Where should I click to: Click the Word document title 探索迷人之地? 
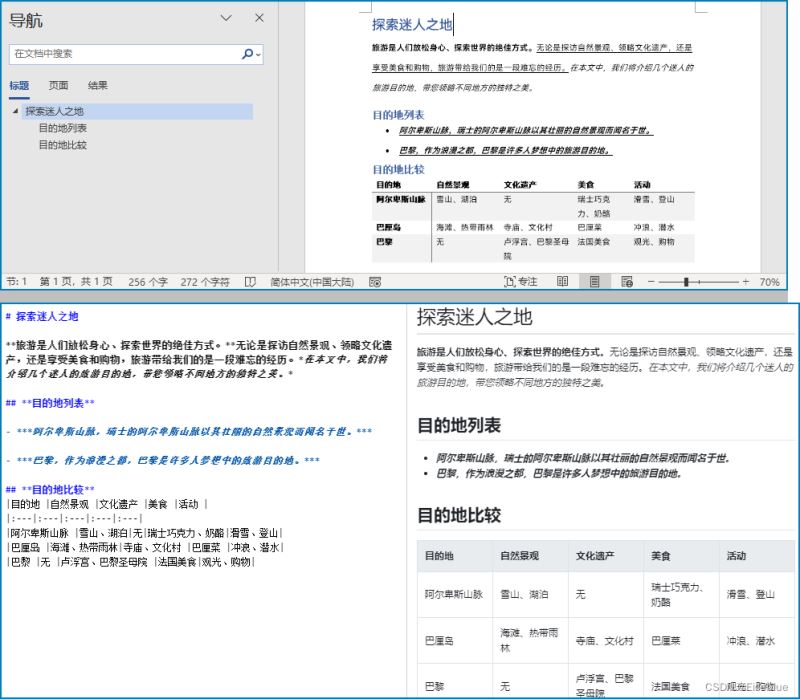[x=412, y=24]
